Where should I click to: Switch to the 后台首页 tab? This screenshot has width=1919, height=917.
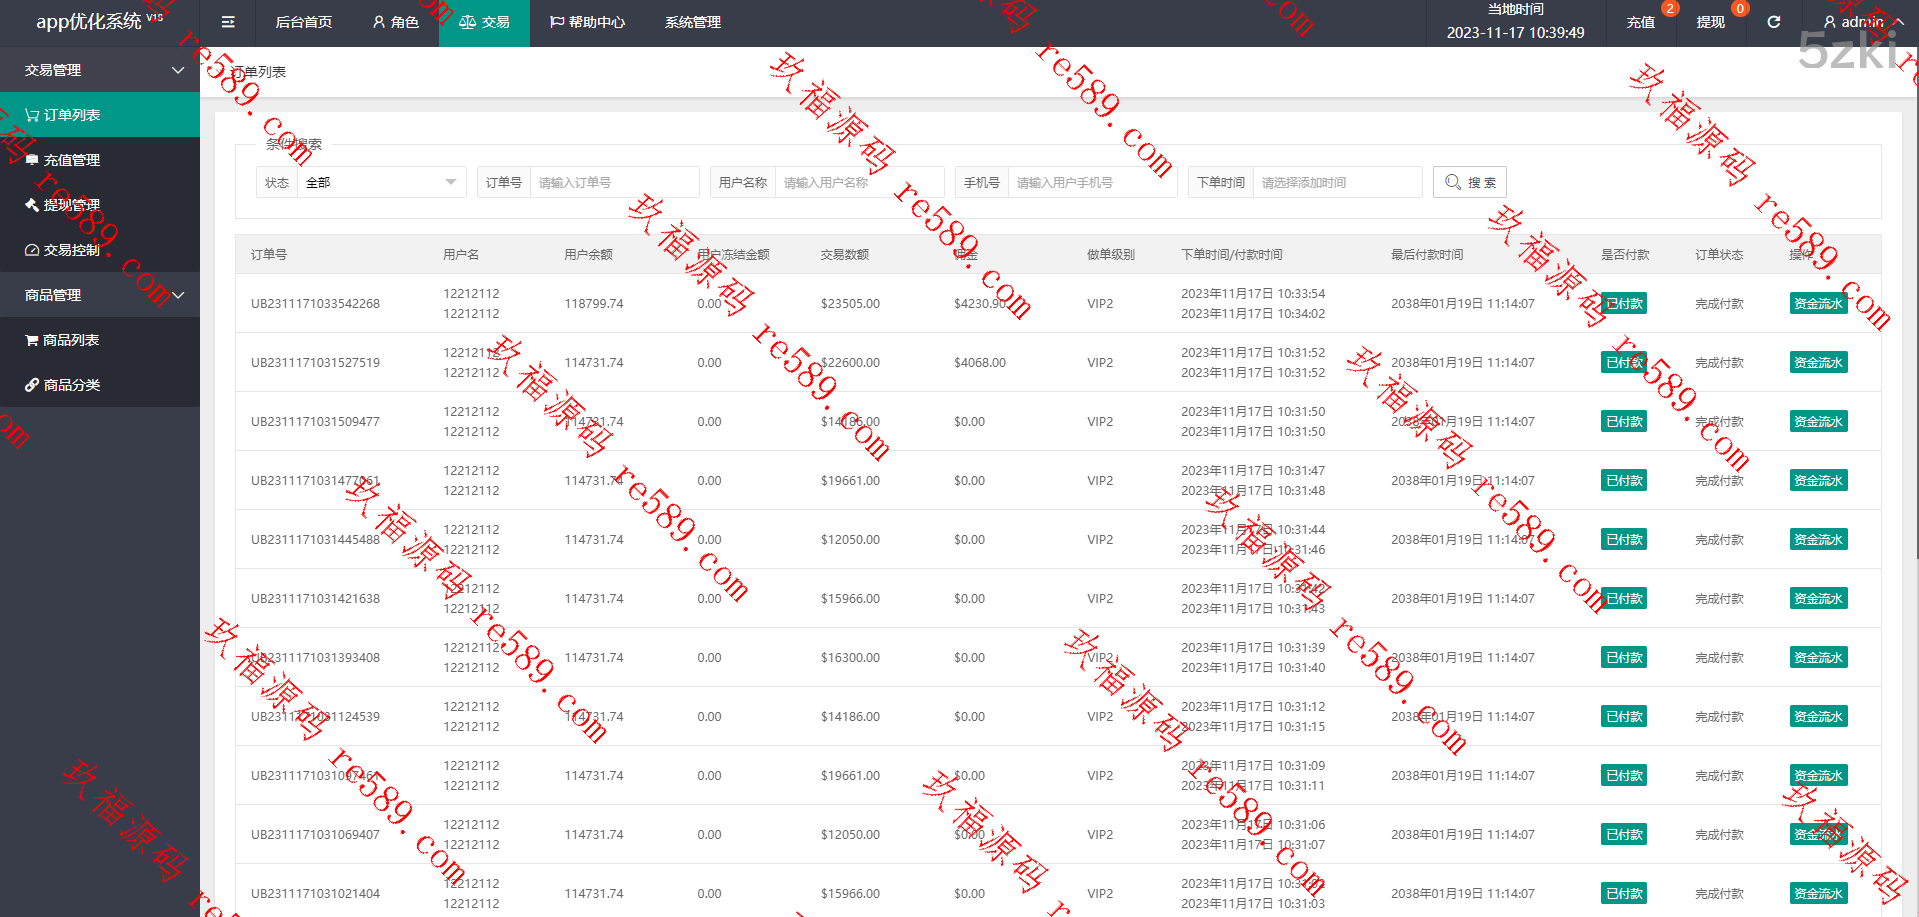pos(303,22)
